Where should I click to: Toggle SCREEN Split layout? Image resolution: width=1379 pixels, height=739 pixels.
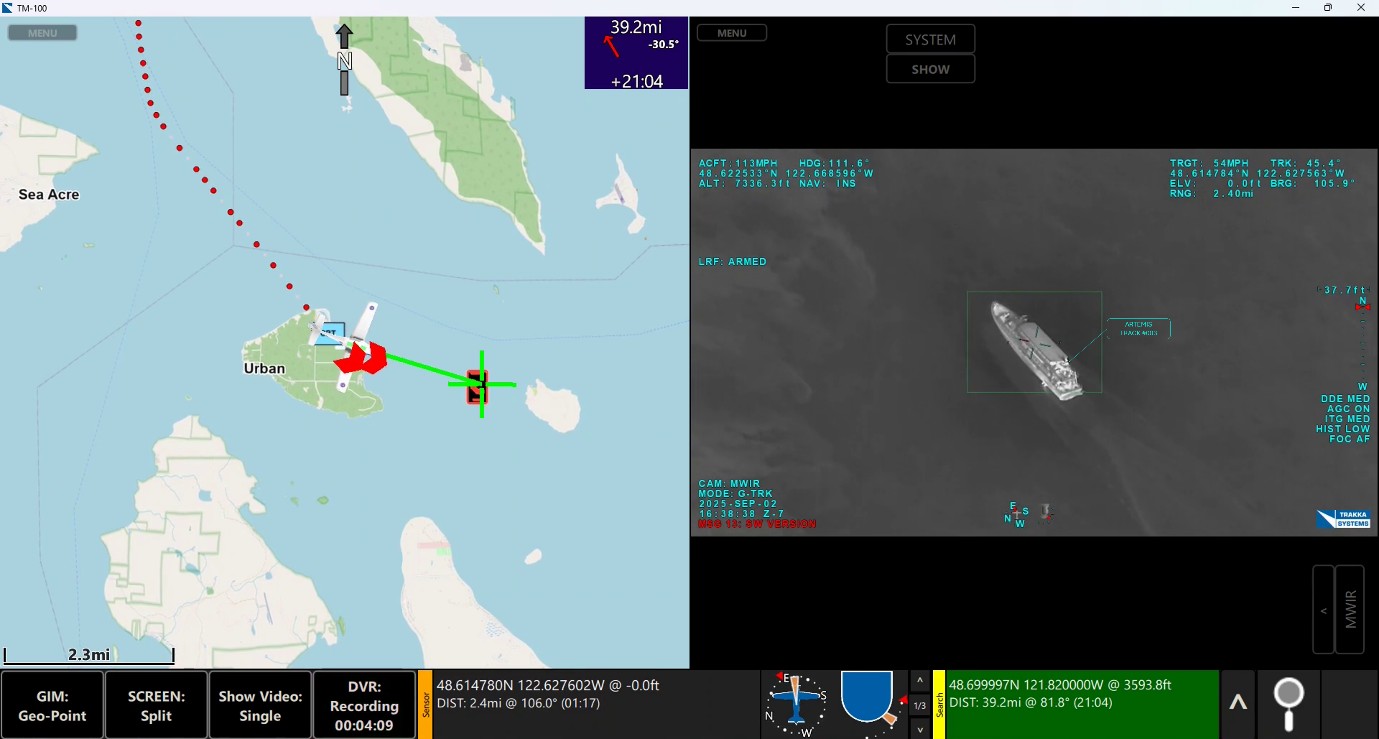(156, 705)
